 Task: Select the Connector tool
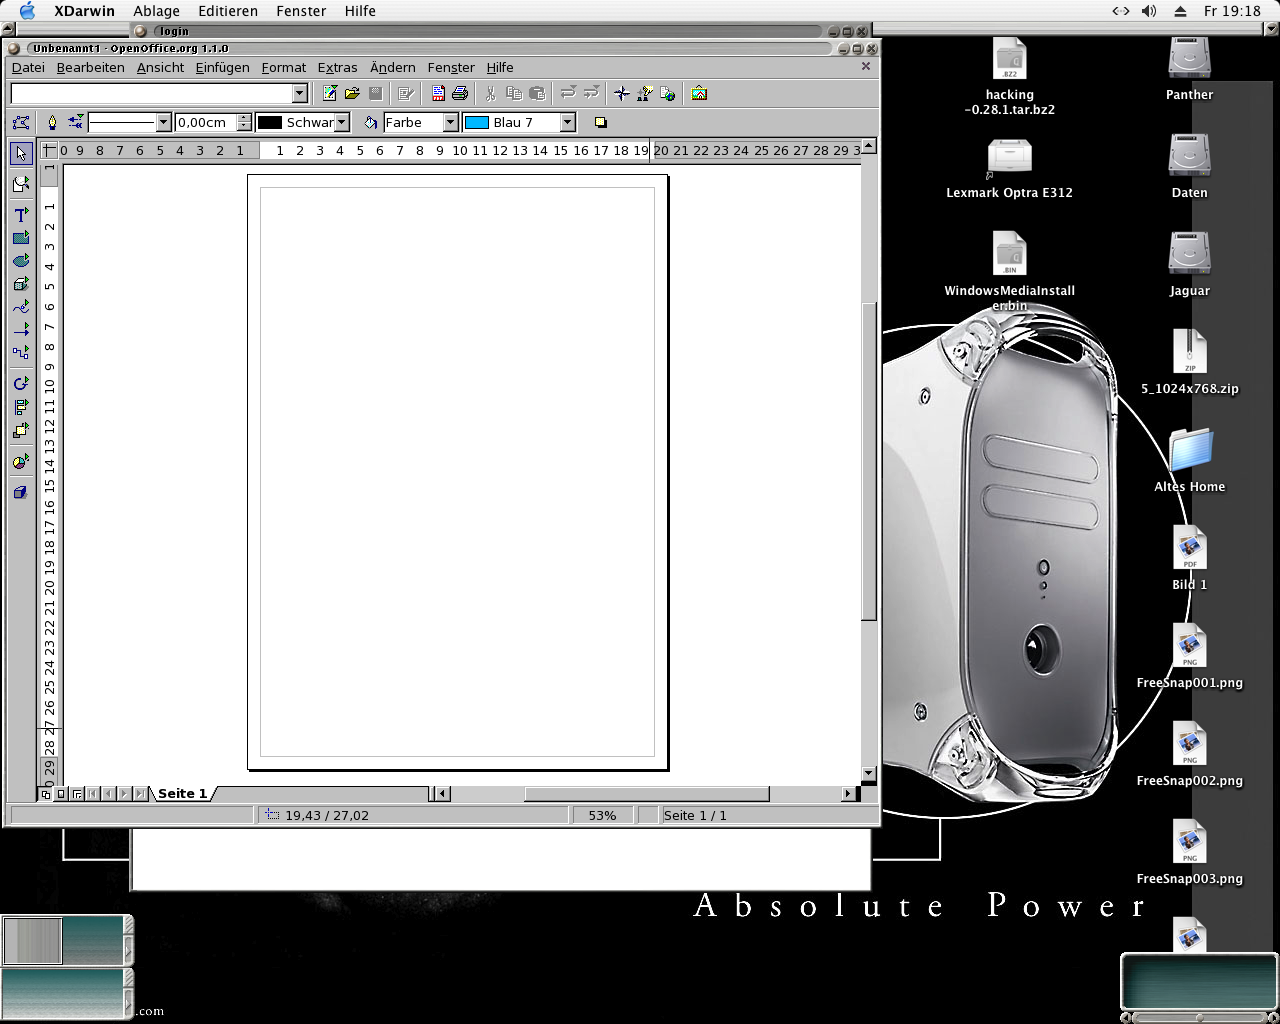pyautogui.click(x=21, y=352)
